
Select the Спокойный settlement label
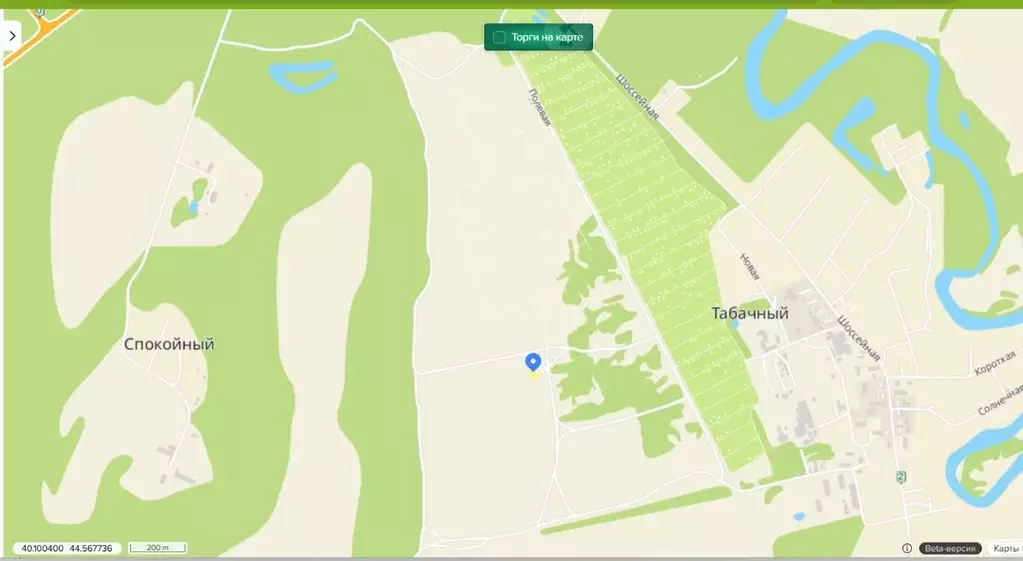pyautogui.click(x=169, y=344)
